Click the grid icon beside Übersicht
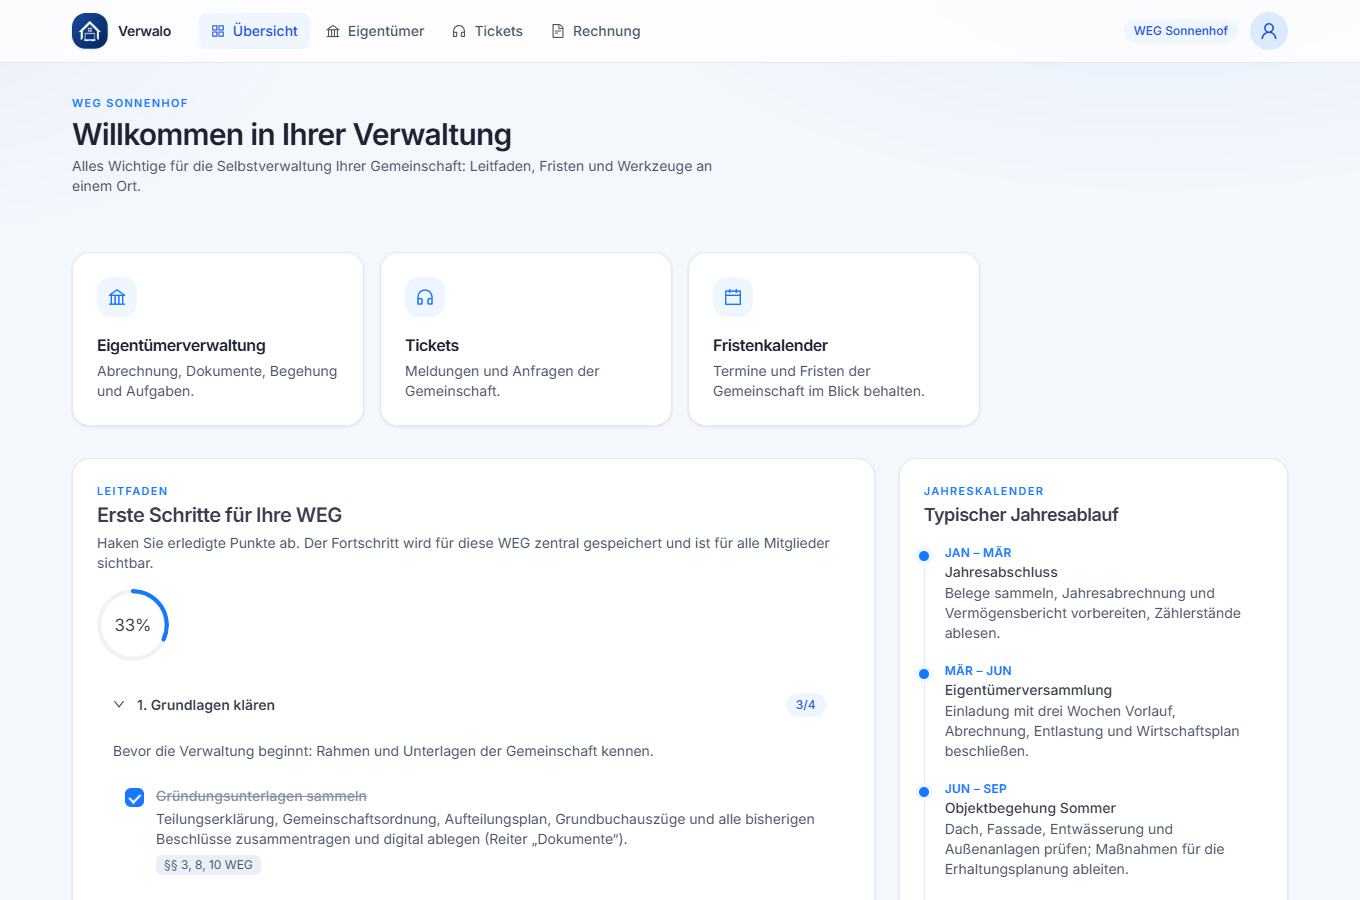Image resolution: width=1360 pixels, height=900 pixels. point(218,31)
